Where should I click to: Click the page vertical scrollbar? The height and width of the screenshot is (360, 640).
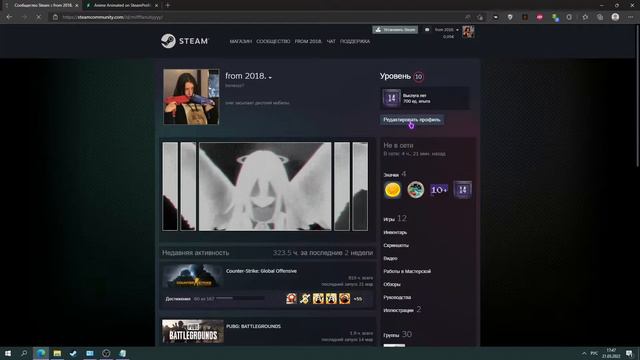[x=638, y=96]
